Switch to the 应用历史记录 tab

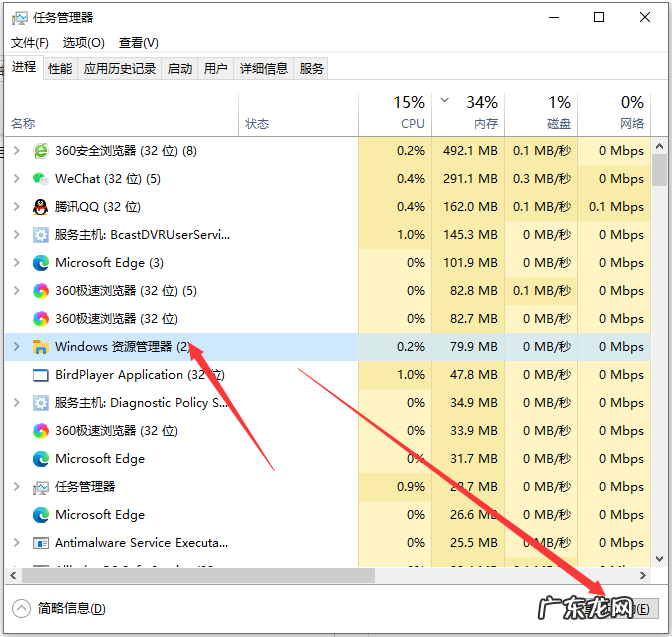pyautogui.click(x=120, y=69)
